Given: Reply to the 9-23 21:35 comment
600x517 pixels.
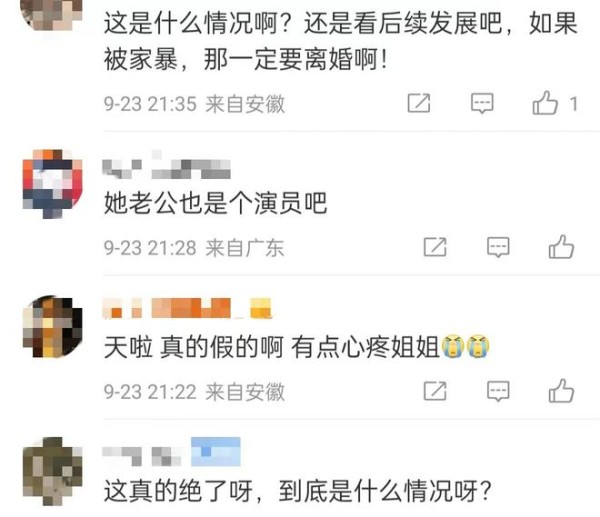Looking at the screenshot, I should pos(482,103).
